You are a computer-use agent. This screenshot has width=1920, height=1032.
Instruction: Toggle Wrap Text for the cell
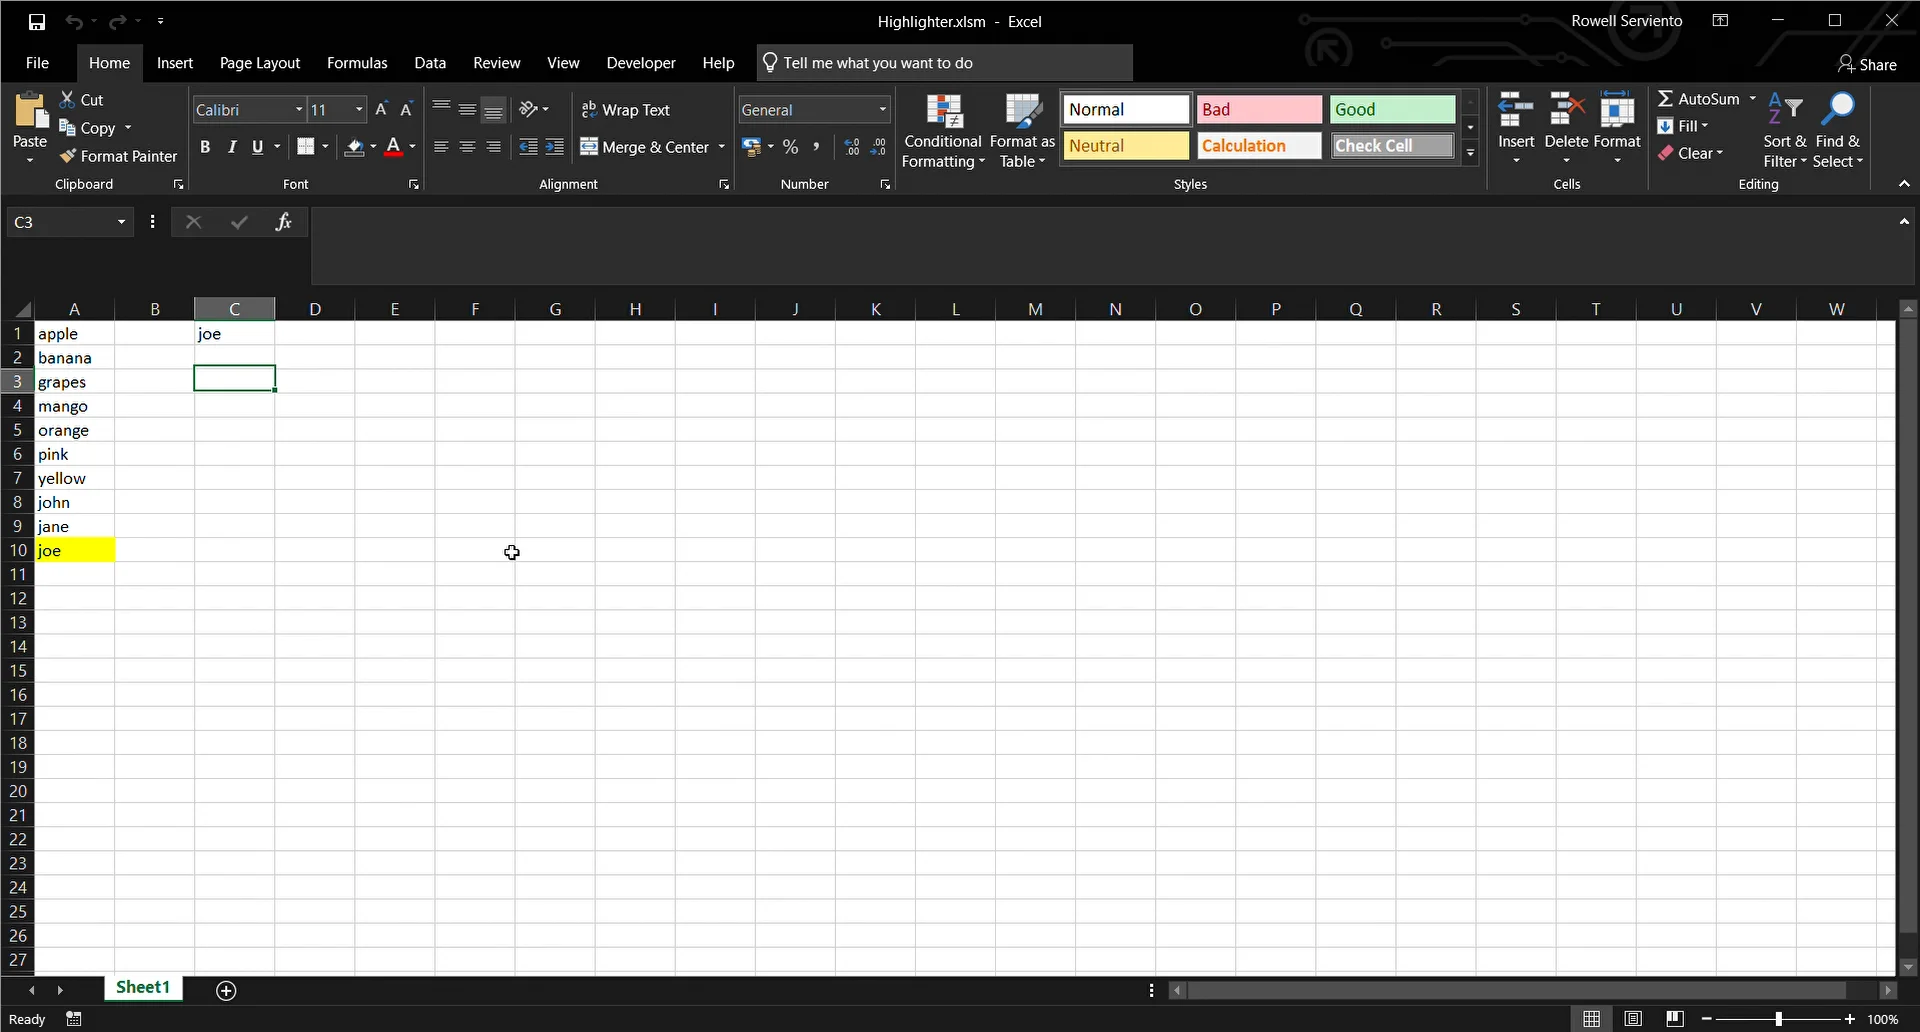point(626,110)
